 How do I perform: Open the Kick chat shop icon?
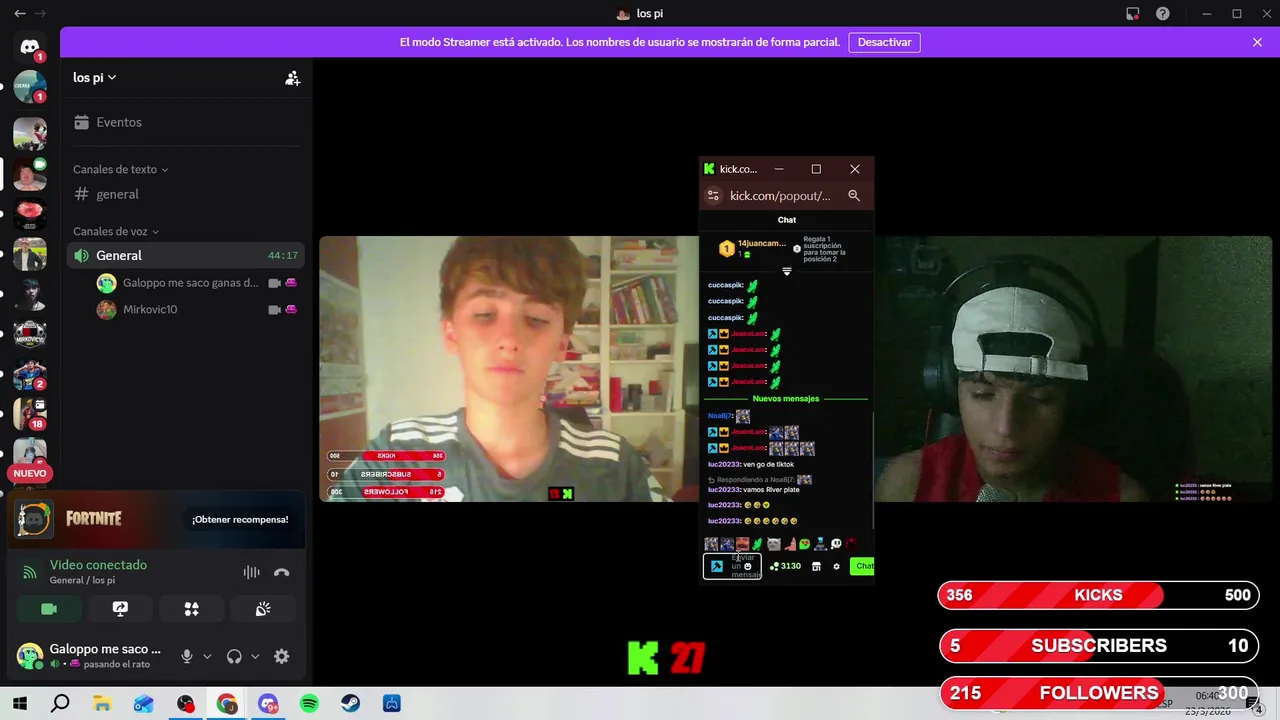pyautogui.click(x=816, y=566)
